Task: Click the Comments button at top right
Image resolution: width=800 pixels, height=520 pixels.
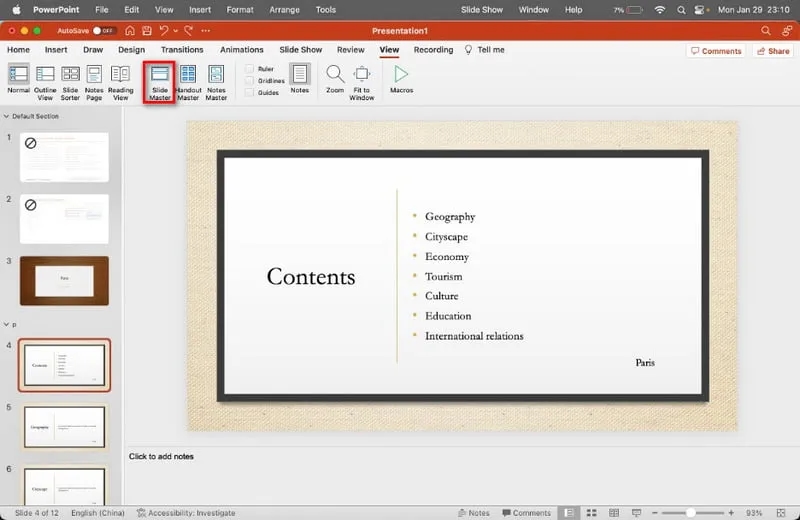Action: point(716,51)
